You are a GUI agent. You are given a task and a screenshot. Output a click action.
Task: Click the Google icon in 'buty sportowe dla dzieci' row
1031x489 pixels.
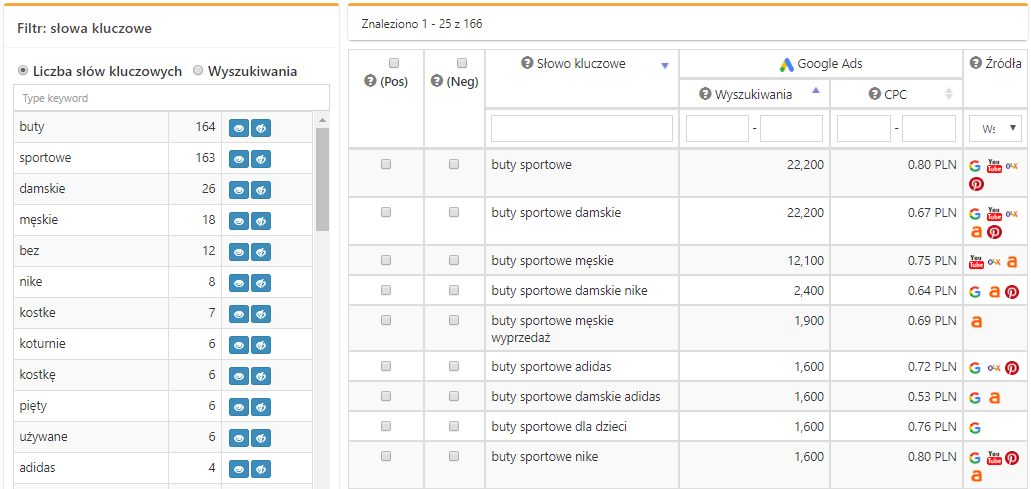tap(975, 428)
